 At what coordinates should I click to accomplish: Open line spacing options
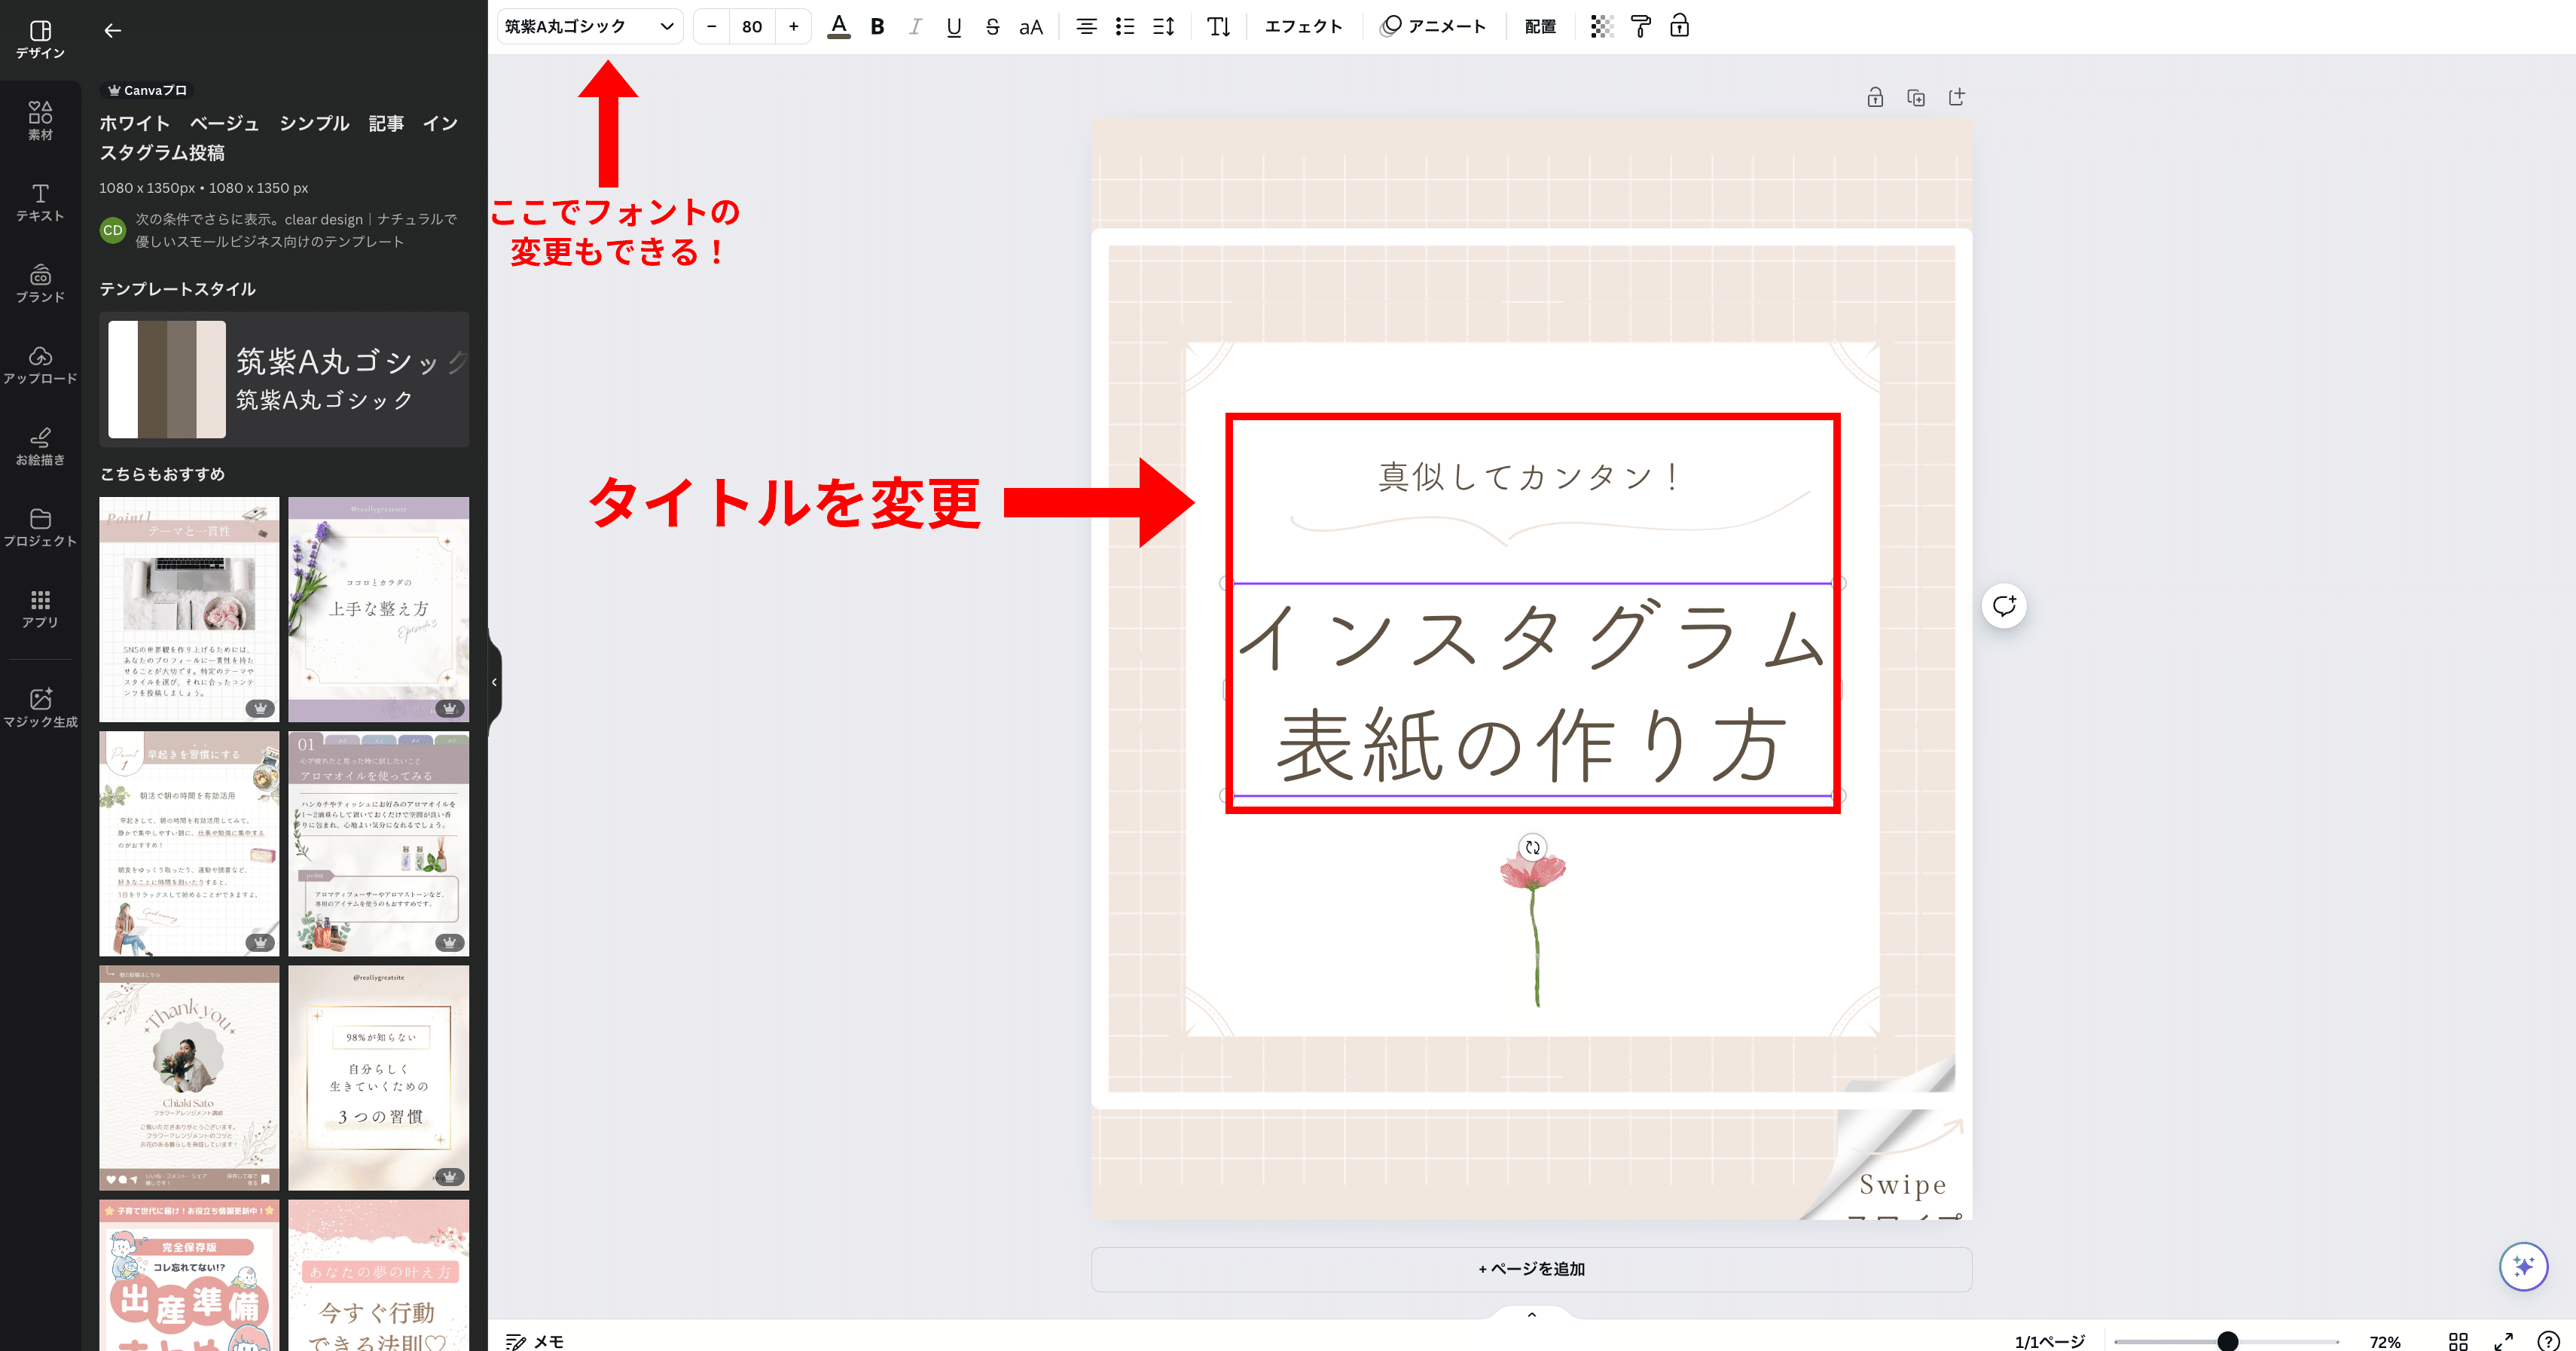(x=1164, y=27)
